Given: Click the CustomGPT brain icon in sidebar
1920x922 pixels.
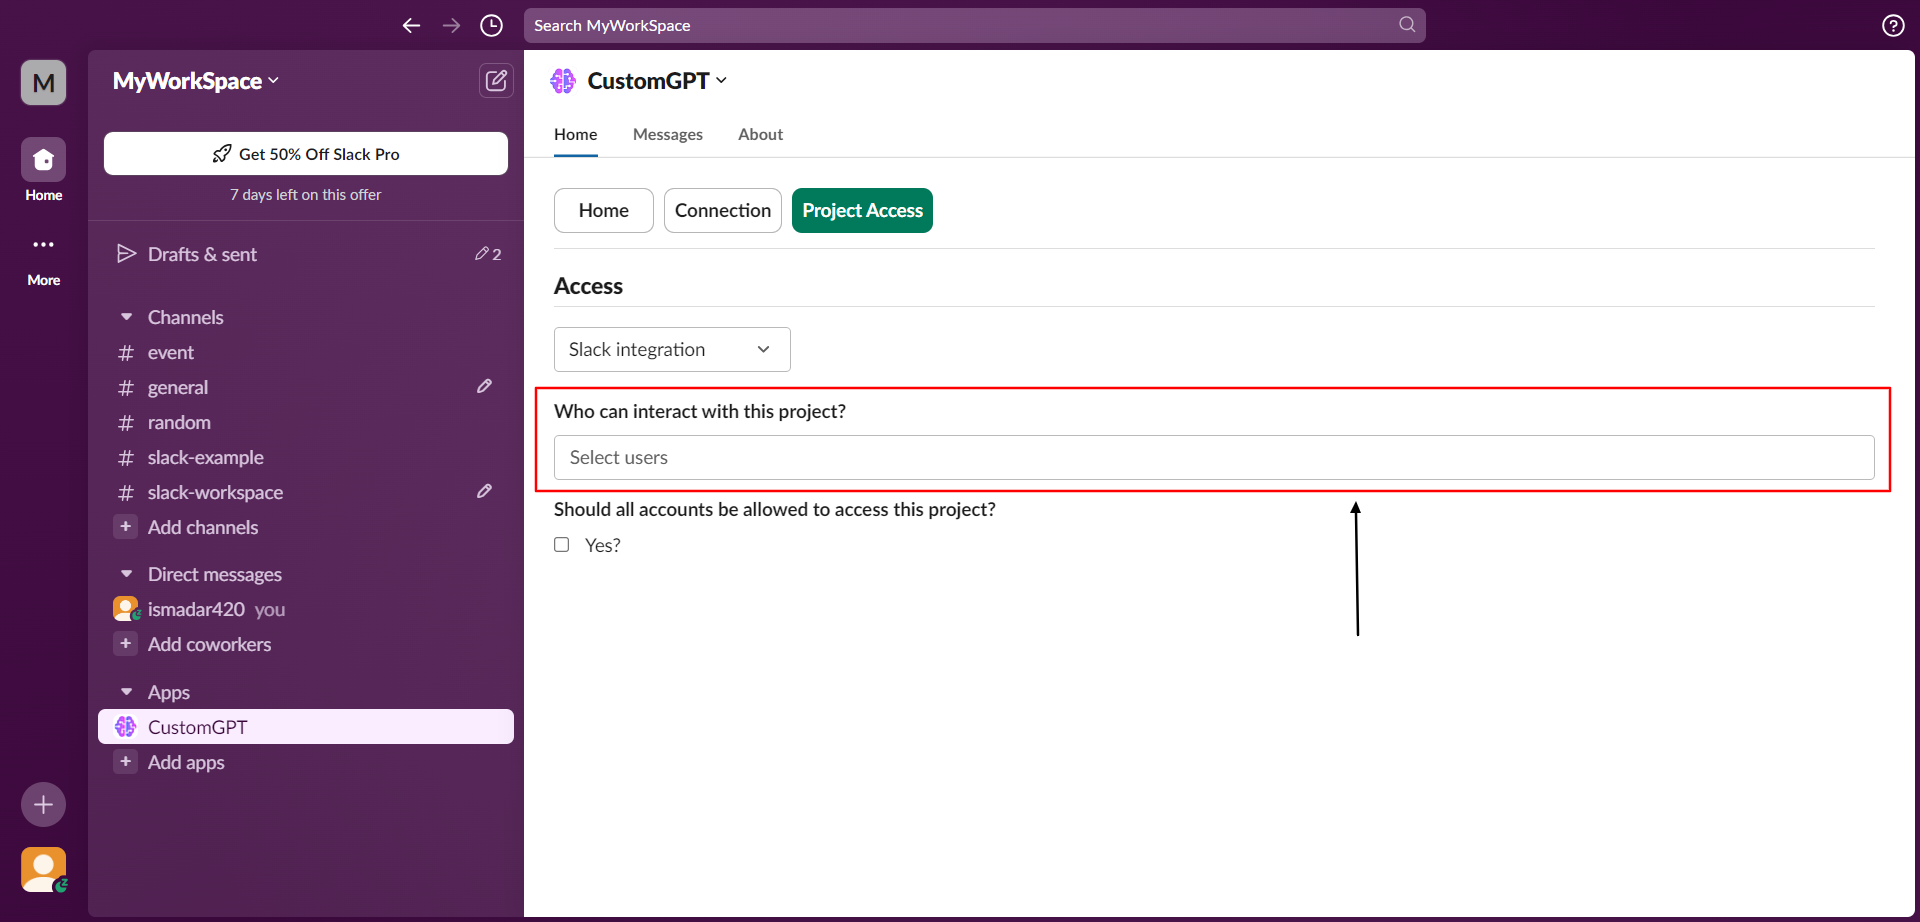Looking at the screenshot, I should coord(125,727).
